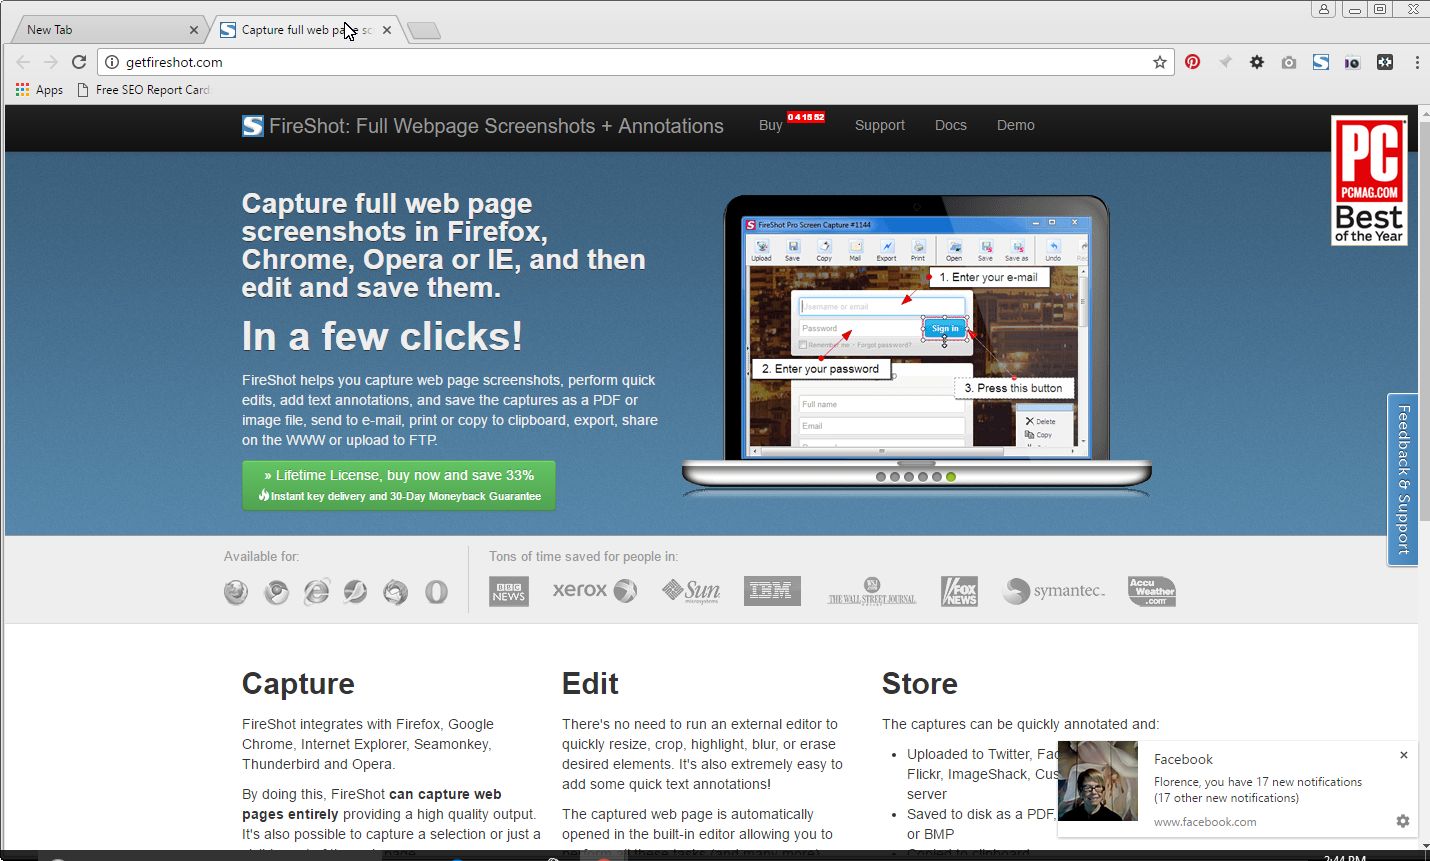1430x861 pixels.
Task: Close the New Tab browser tab
Action: tap(194, 30)
